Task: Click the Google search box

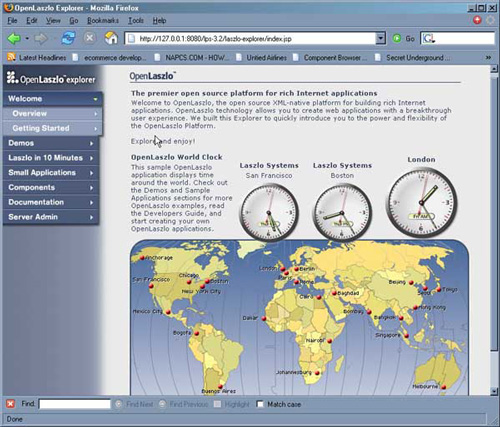Action: [x=457, y=39]
